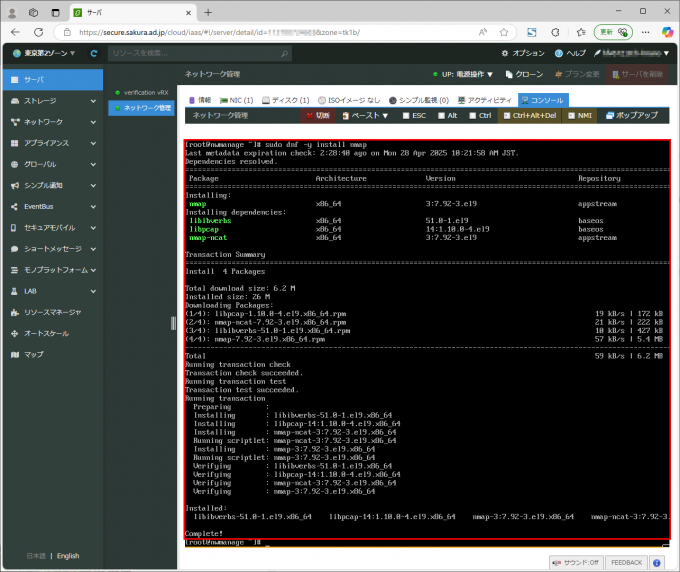Open browser extensions puzzle icon
680x572 pixels.
point(555,32)
